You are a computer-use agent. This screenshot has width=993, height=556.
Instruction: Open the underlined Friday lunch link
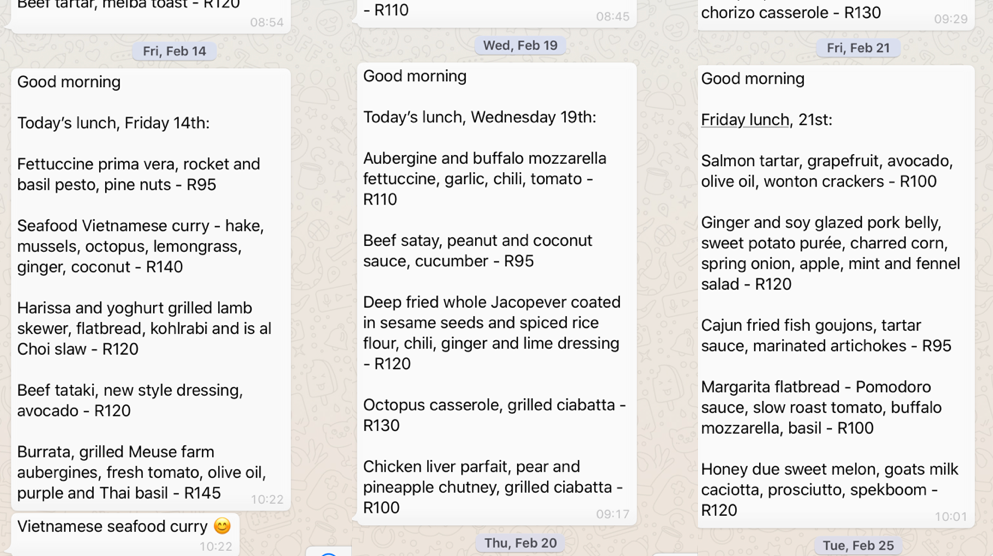coord(745,120)
